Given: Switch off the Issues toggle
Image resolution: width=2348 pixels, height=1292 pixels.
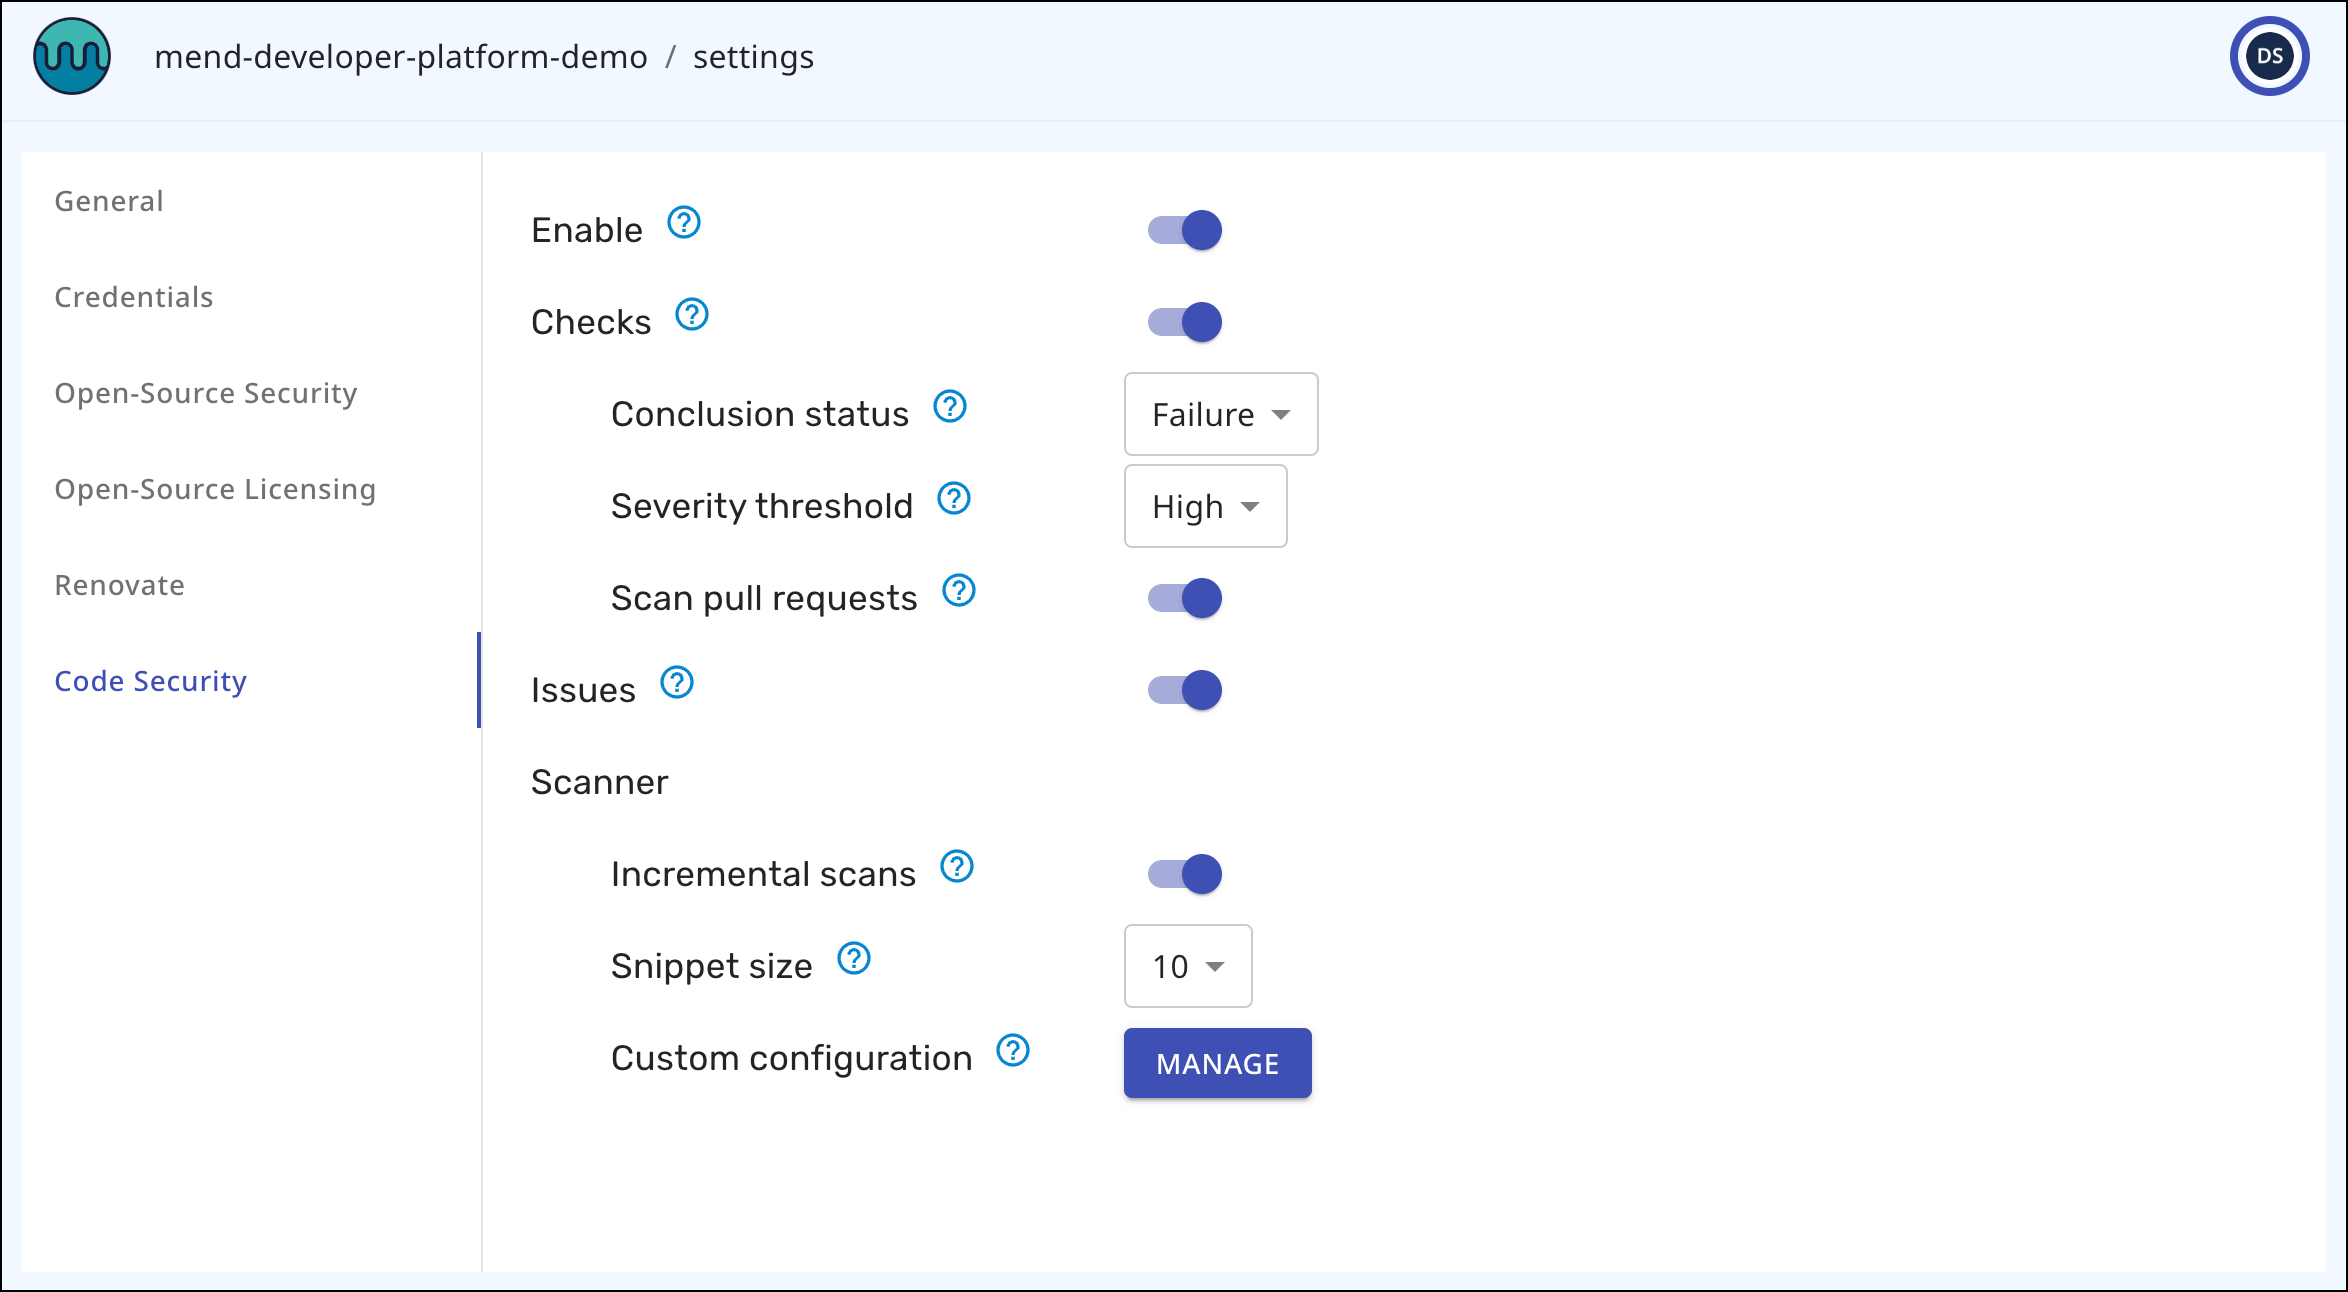Looking at the screenshot, I should pyautogui.click(x=1185, y=690).
